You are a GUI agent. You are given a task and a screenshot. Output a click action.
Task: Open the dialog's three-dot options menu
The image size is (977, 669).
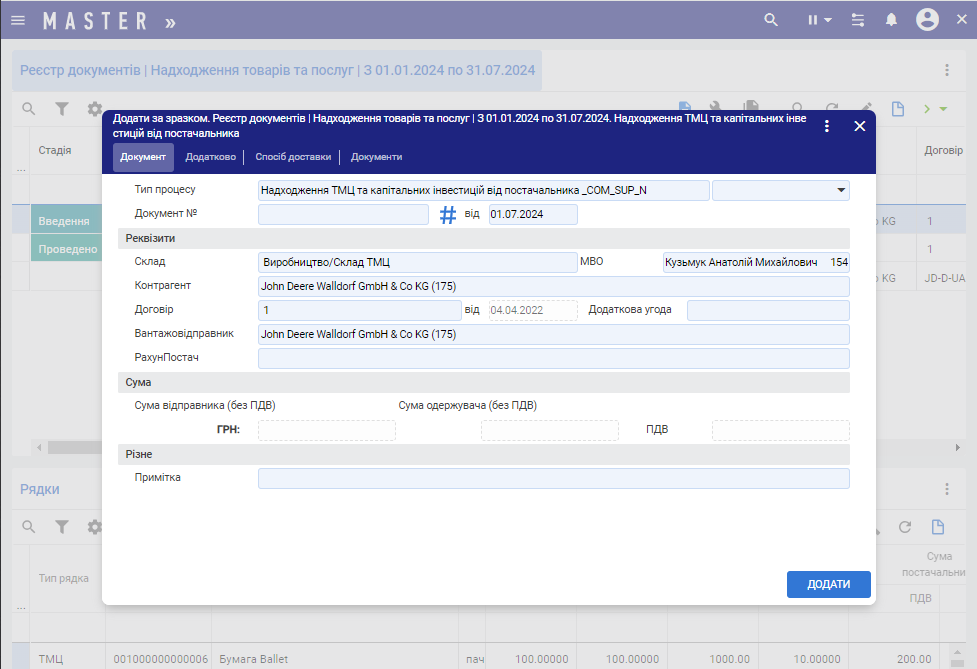(x=826, y=126)
